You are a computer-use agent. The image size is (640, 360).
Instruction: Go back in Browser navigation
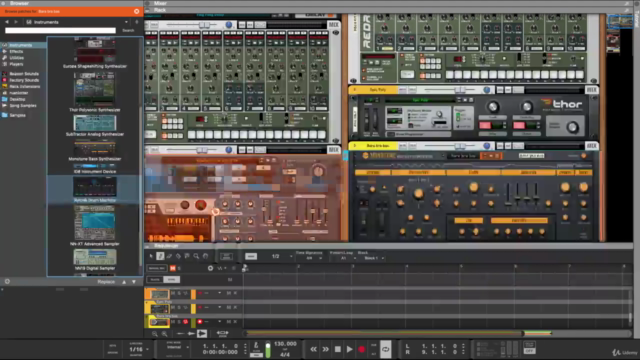[7, 22]
